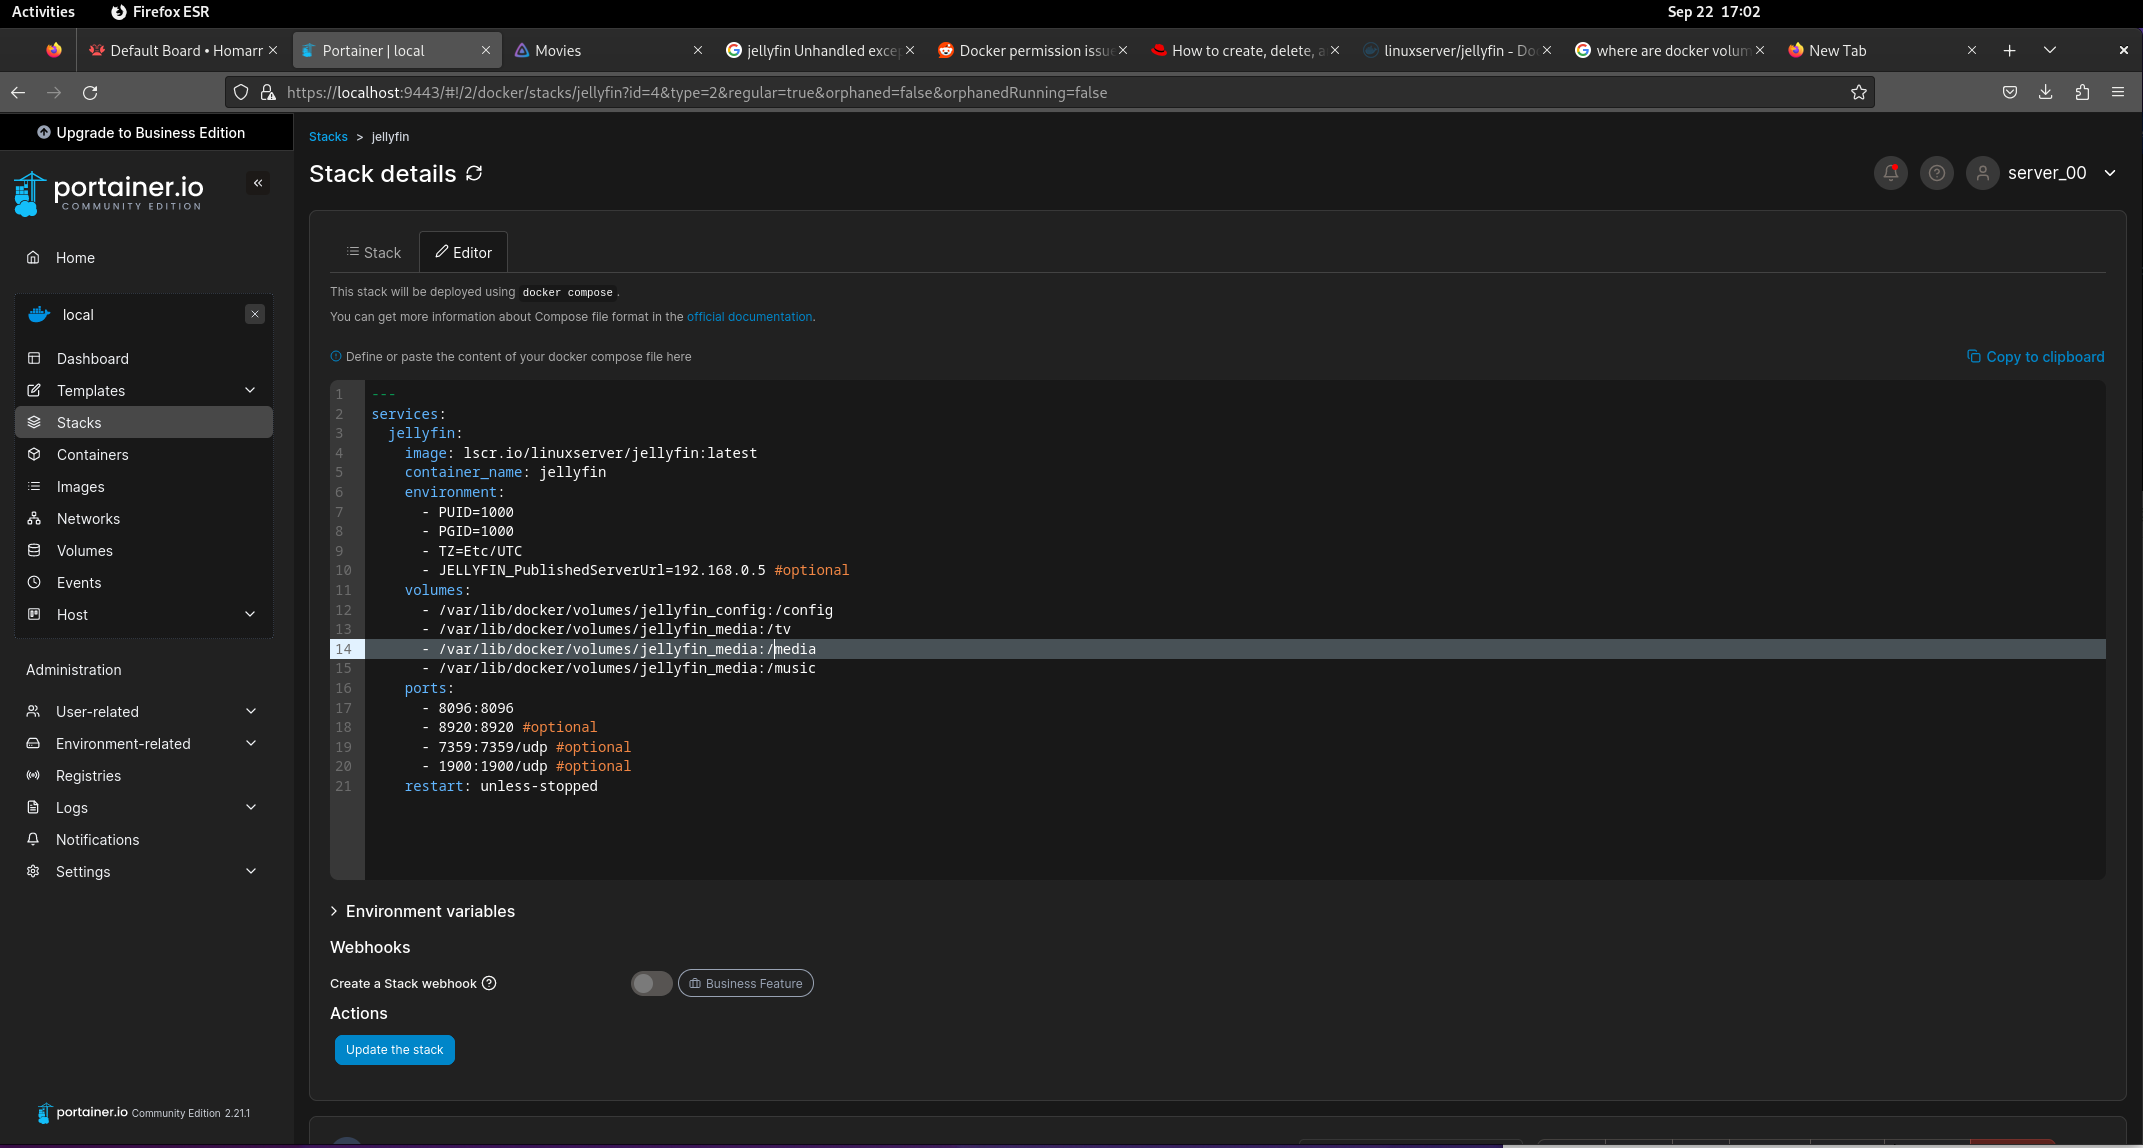
Task: Click the Firefox bookmark star icon
Action: [x=1858, y=92]
